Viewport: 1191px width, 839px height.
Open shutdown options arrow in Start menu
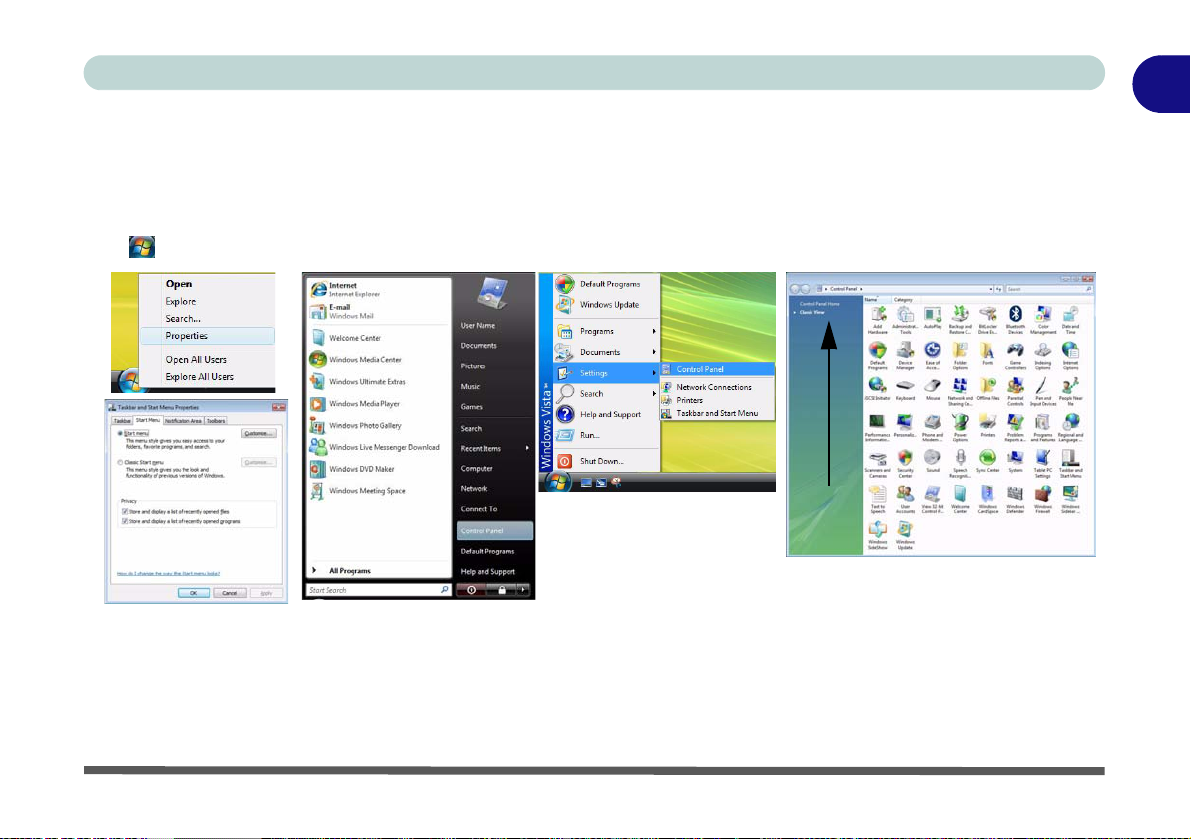[x=523, y=590]
